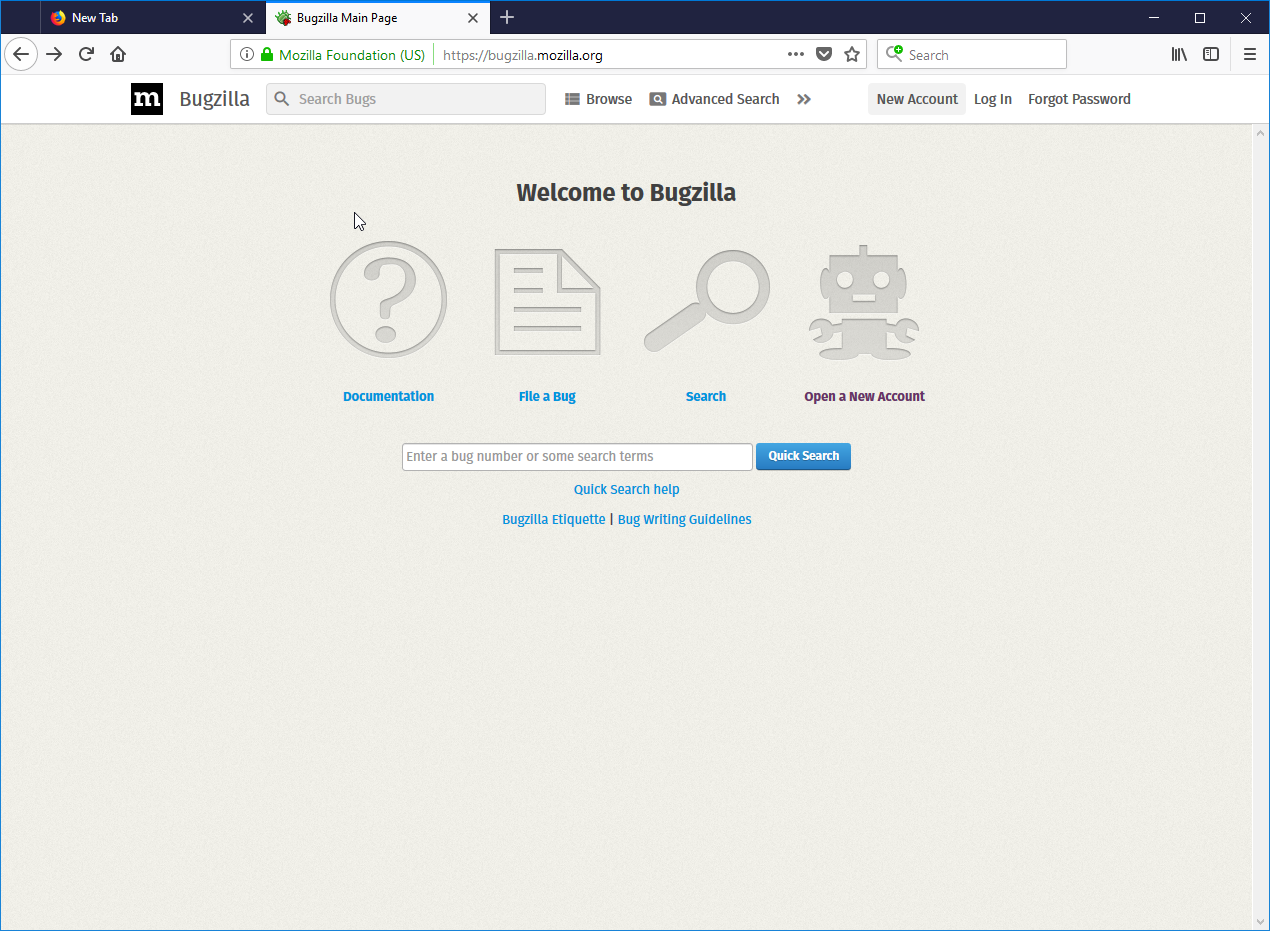Click the Mozilla 'm' logo icon
Viewport: 1270px width, 931px height.
[147, 99]
